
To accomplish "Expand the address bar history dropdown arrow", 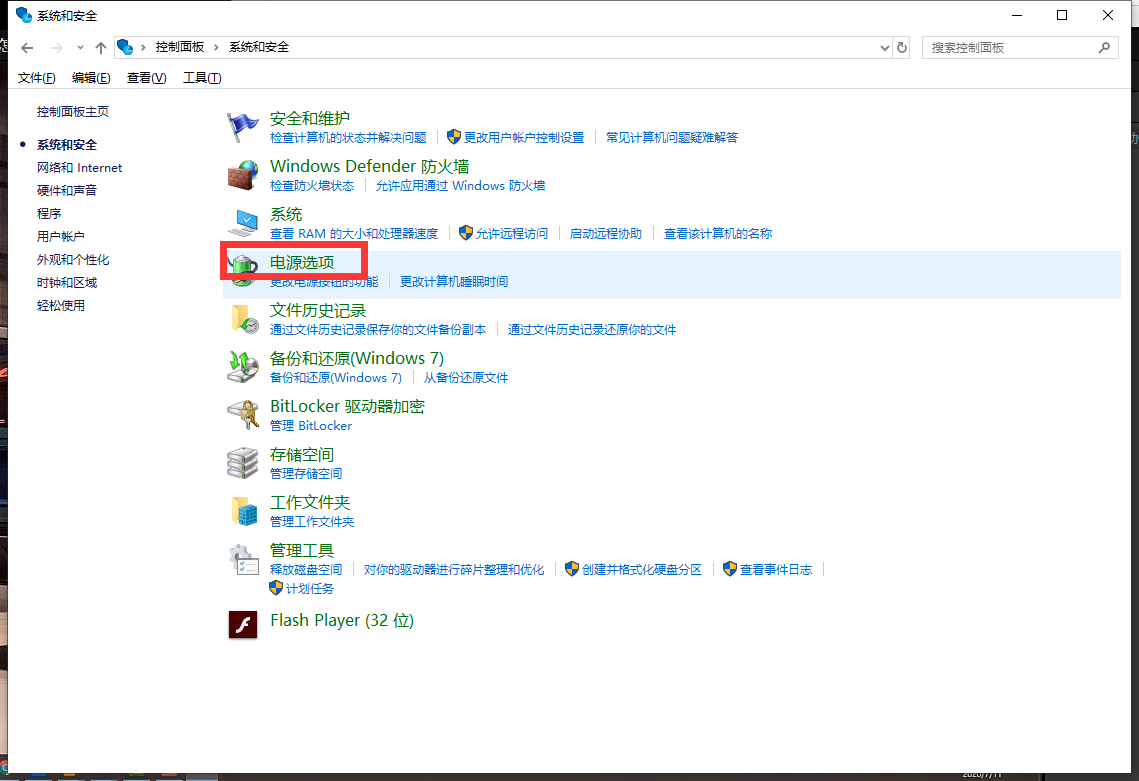I will tap(884, 48).
